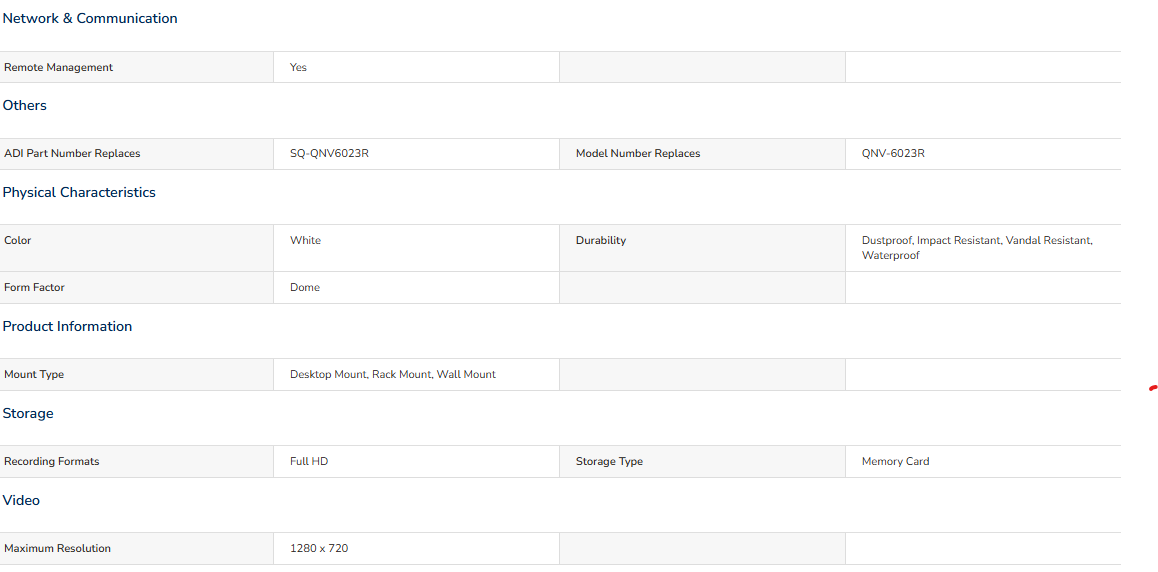Viewport: 1158px width, 572px height.
Task: Click the small red mark at right edge
Action: pos(1153,387)
